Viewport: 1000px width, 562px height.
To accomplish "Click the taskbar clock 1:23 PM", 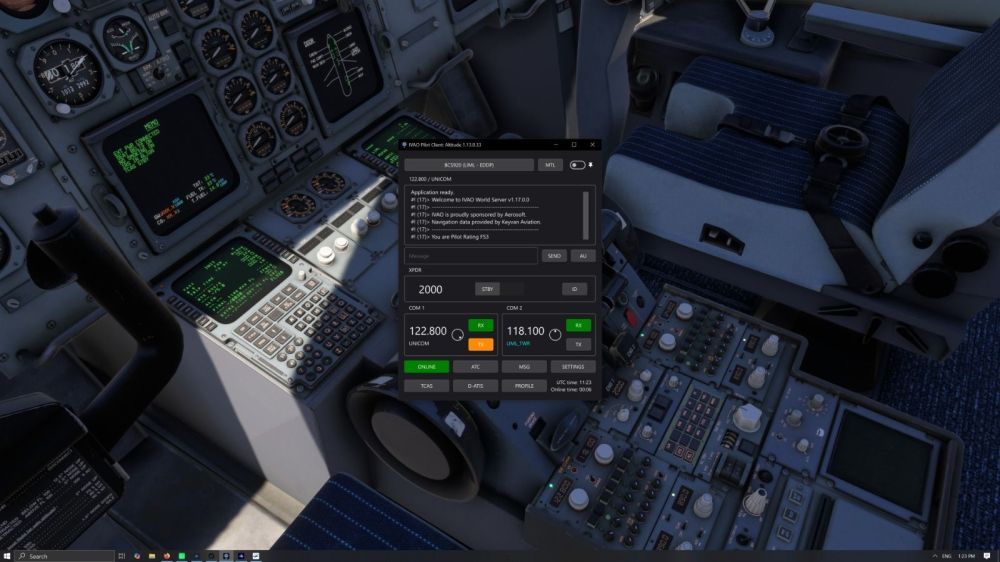I will [x=966, y=556].
